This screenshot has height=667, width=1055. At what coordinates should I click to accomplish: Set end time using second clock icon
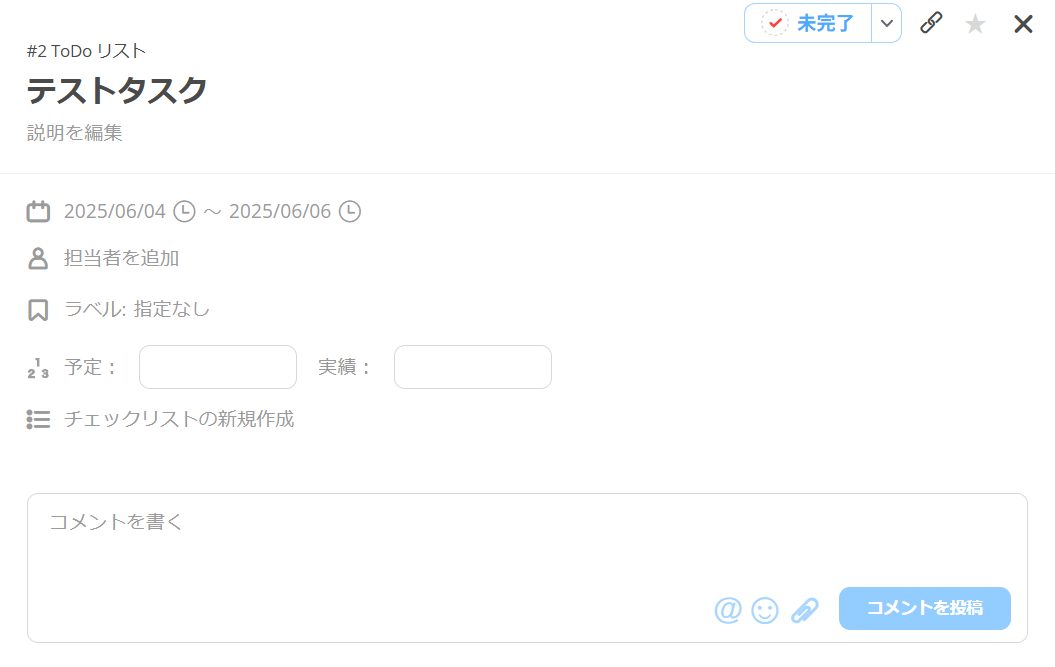(x=350, y=211)
